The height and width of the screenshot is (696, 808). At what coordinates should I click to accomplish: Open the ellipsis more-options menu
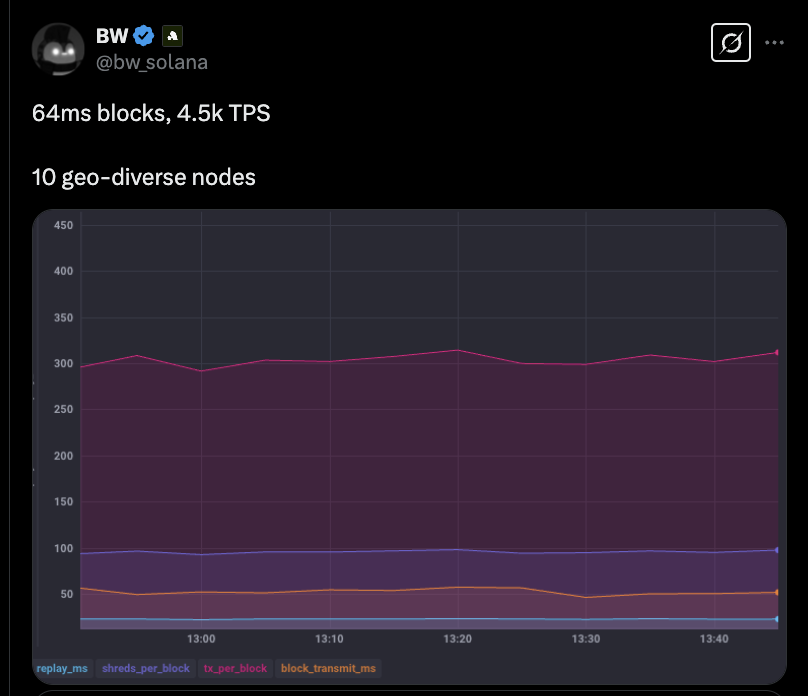tap(775, 43)
